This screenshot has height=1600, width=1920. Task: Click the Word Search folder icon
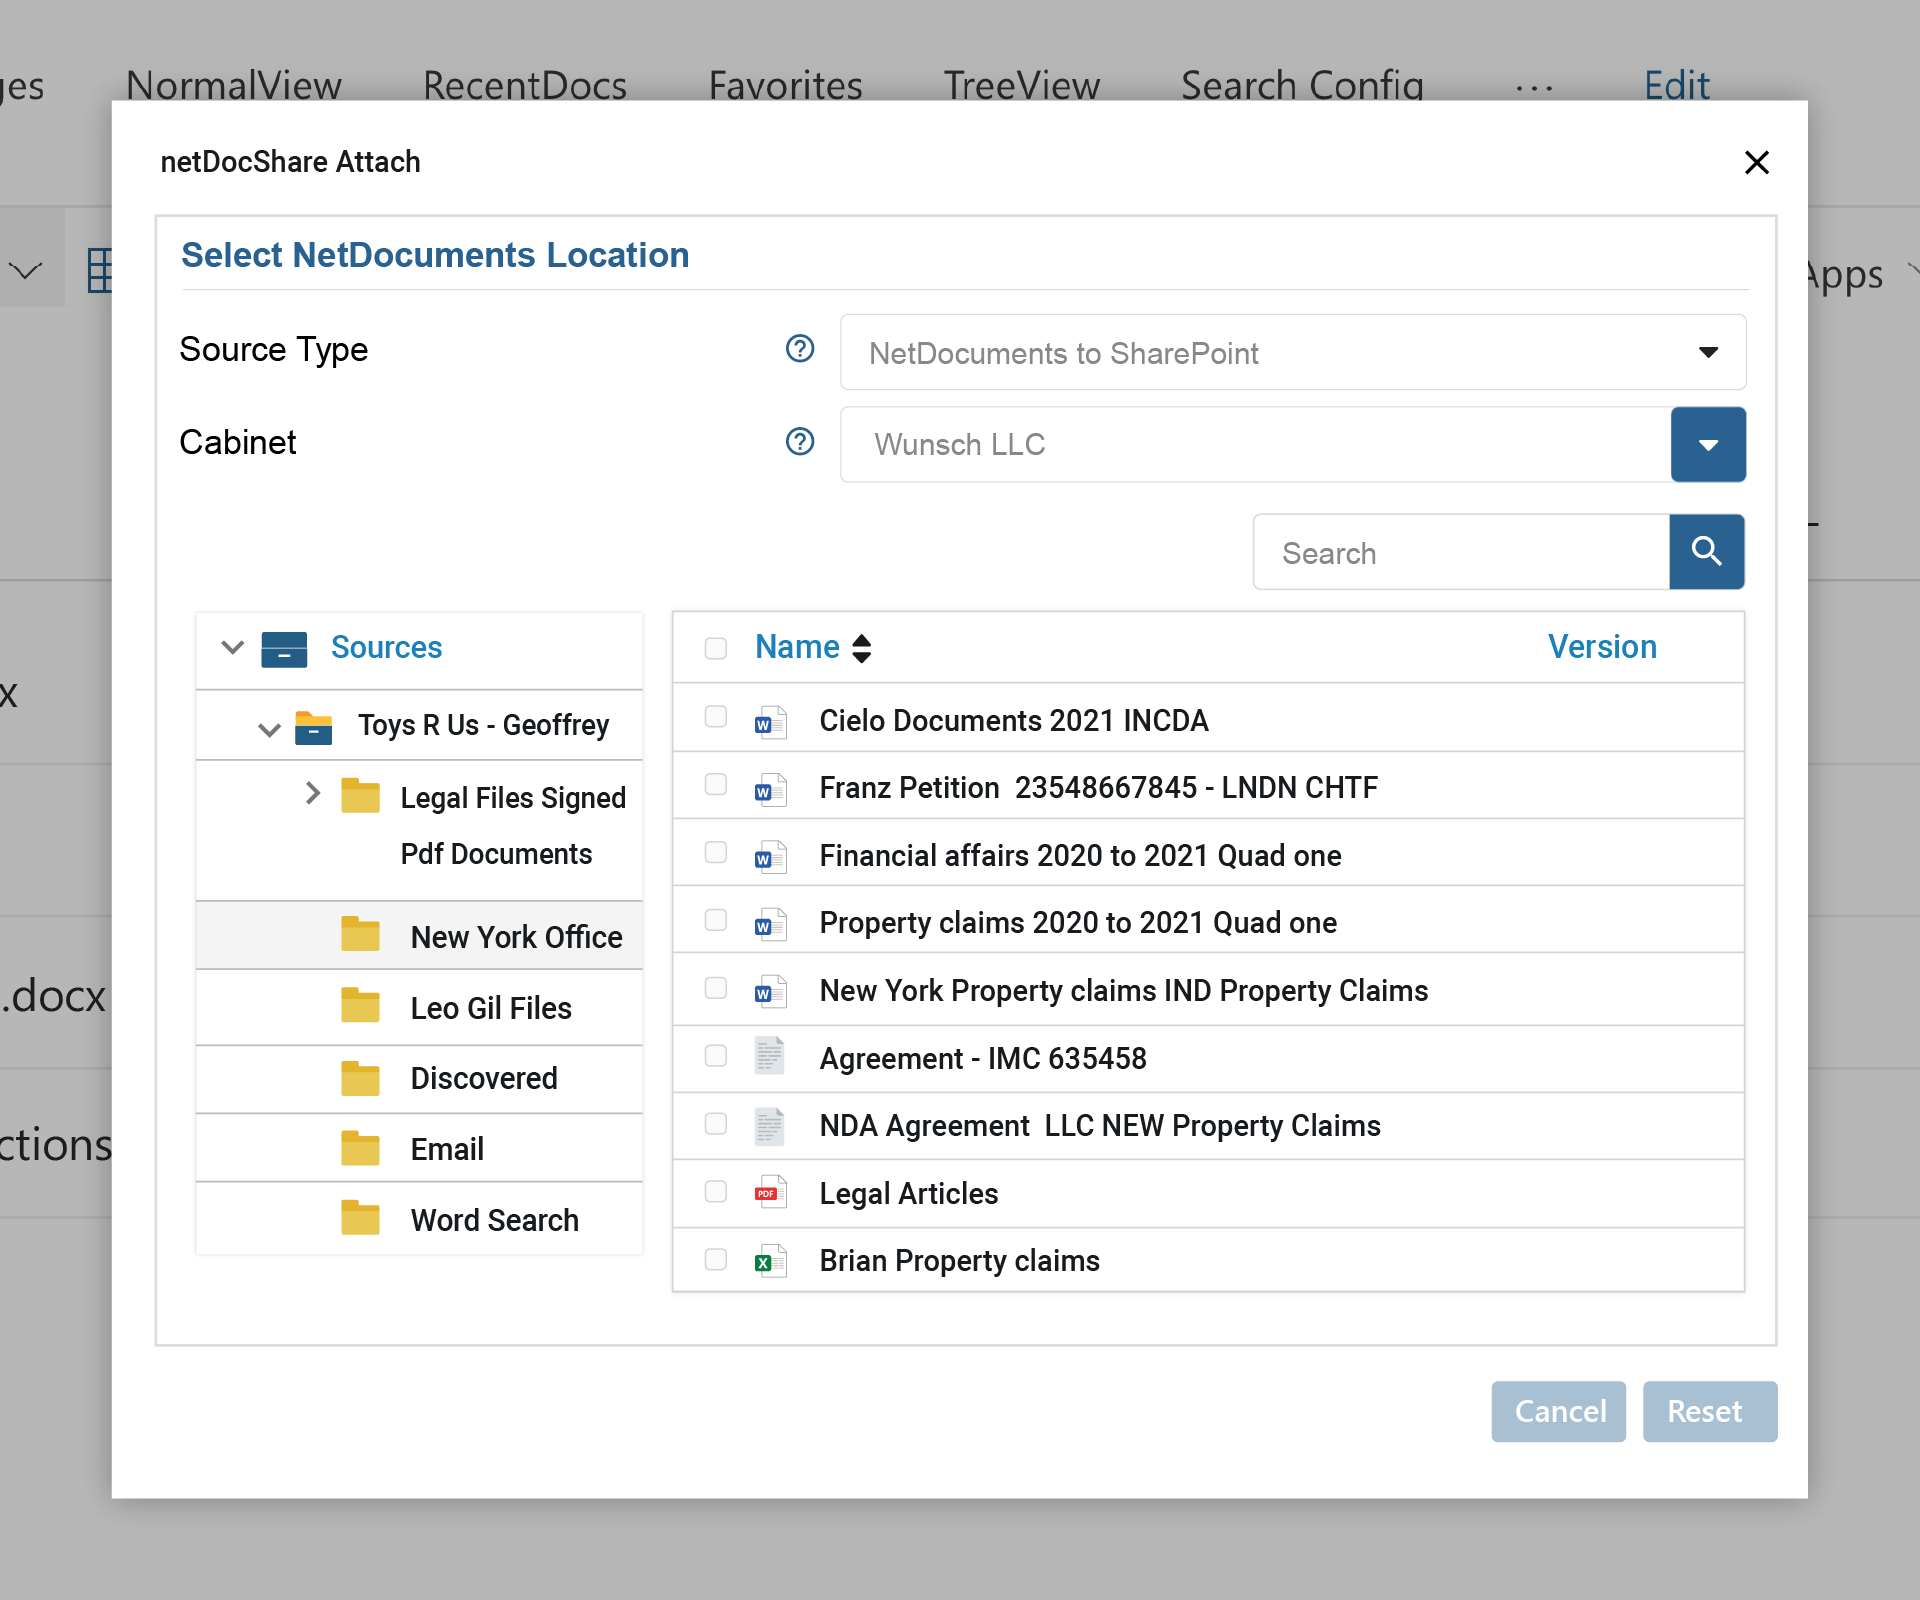[x=360, y=1218]
